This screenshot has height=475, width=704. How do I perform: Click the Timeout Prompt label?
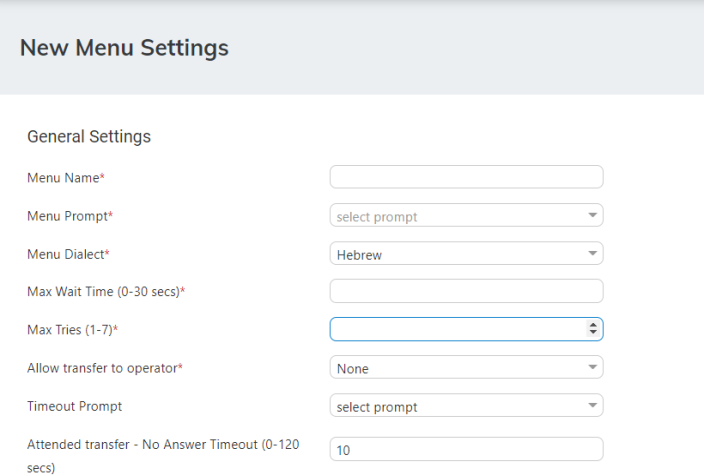[75, 407]
